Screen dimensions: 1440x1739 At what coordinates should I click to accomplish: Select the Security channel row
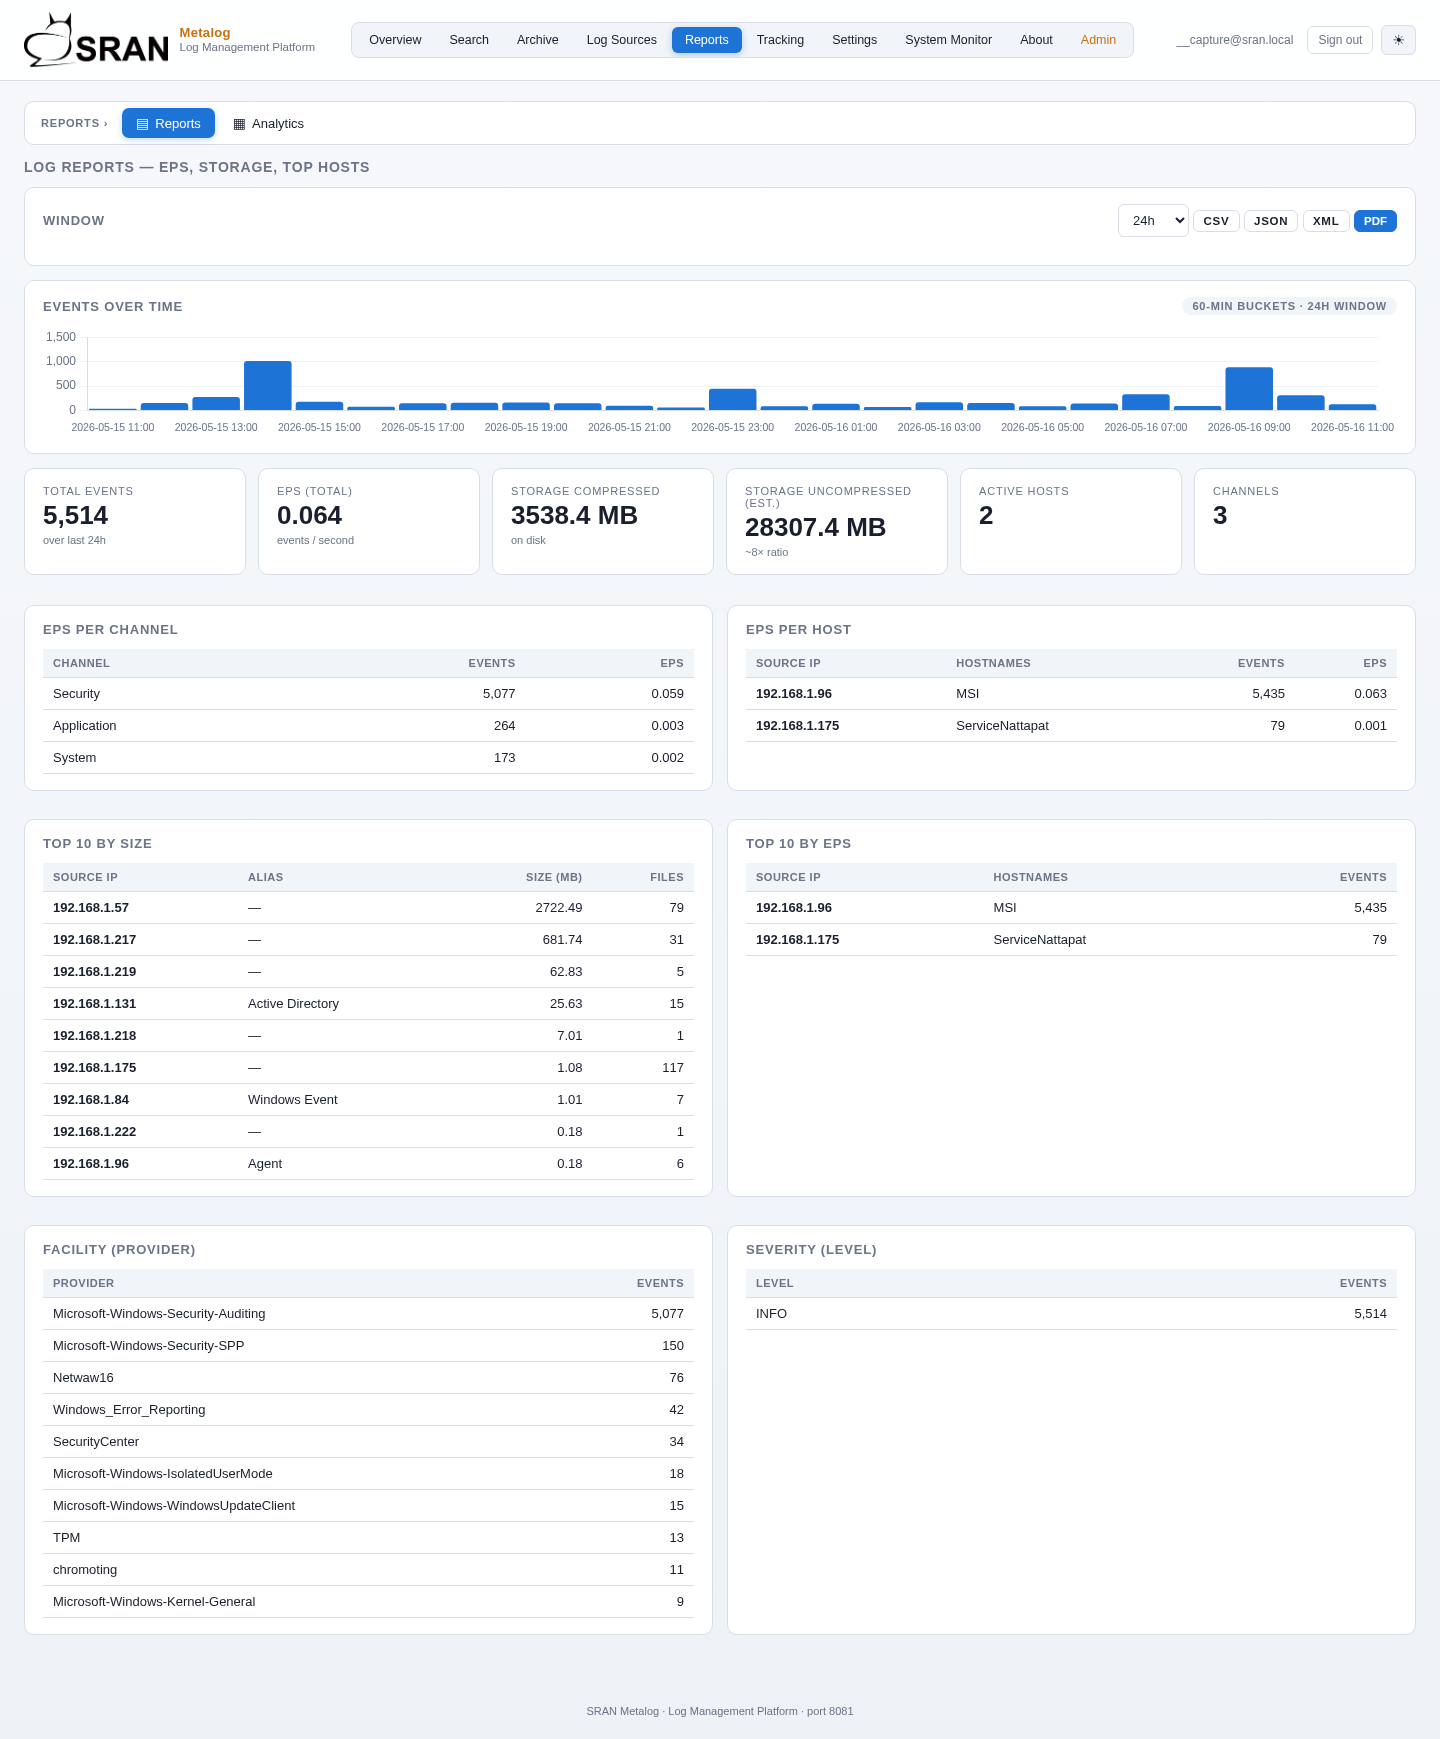368,694
